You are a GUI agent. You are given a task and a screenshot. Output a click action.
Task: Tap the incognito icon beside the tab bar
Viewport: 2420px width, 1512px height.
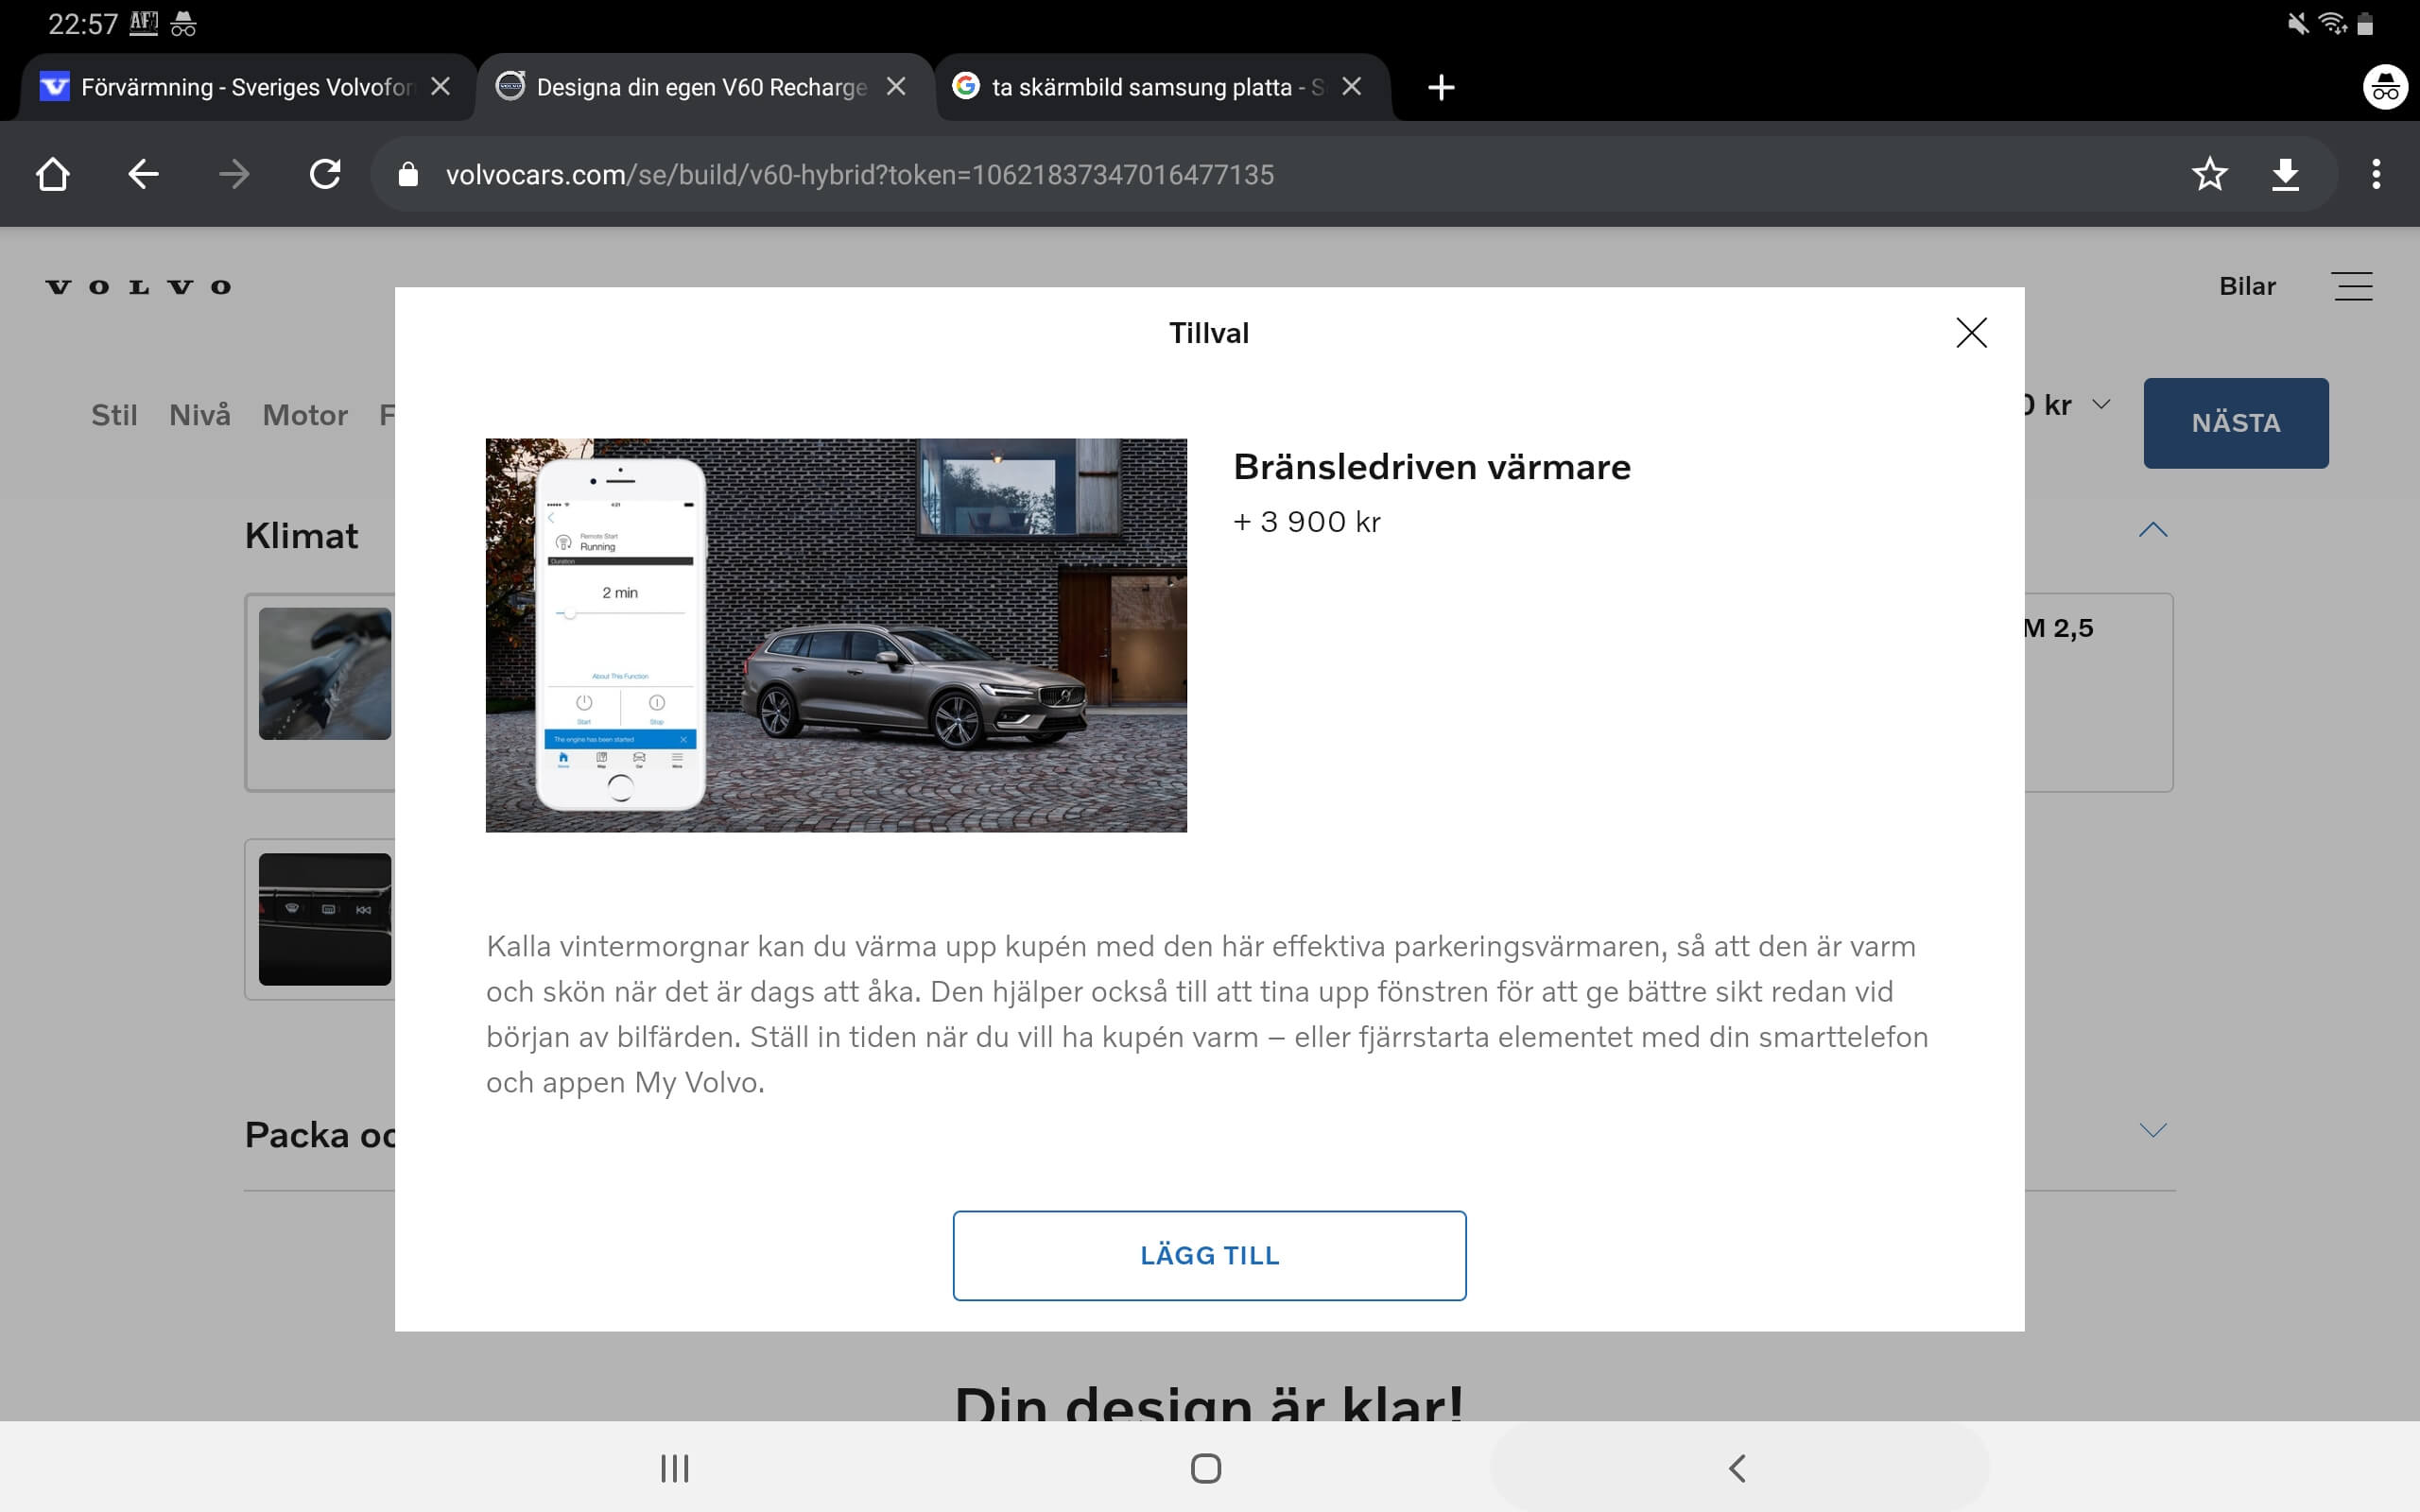click(x=2385, y=87)
